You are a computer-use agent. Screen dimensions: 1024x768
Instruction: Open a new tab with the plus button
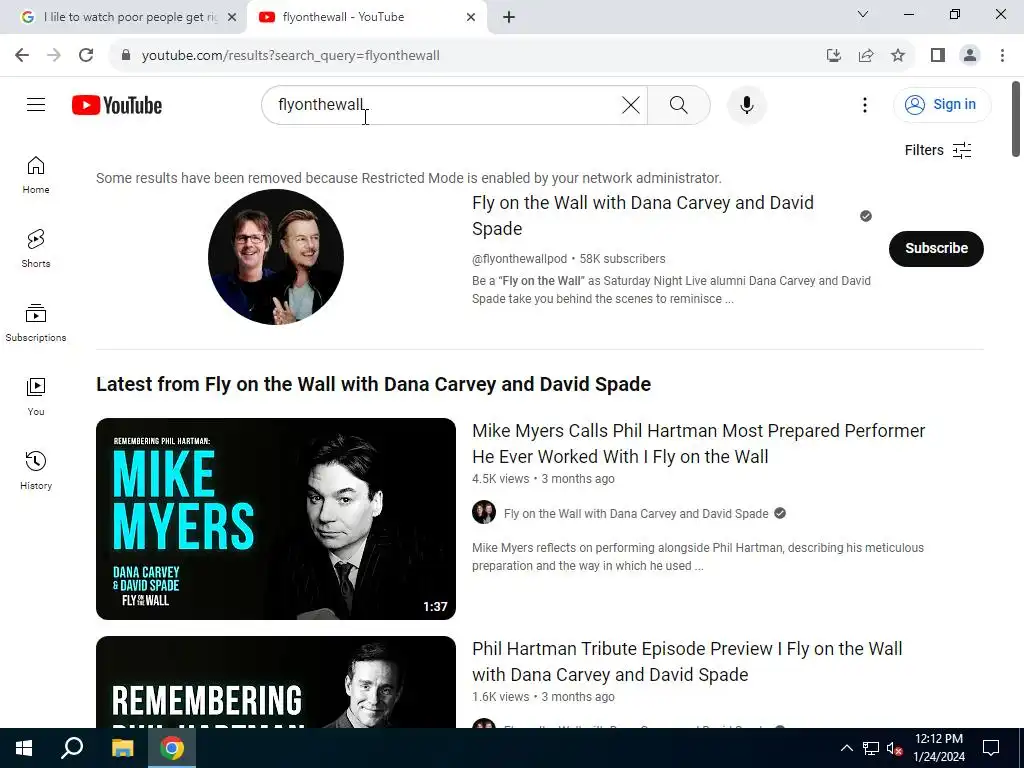[x=509, y=17]
